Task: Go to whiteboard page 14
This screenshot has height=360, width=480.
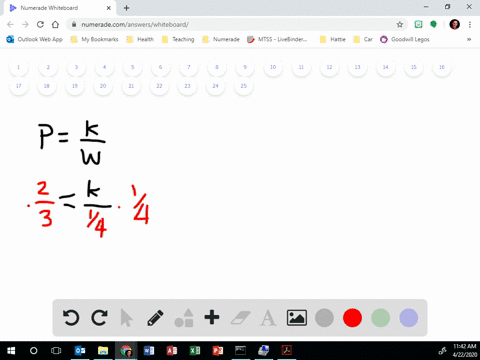Action: (385, 67)
